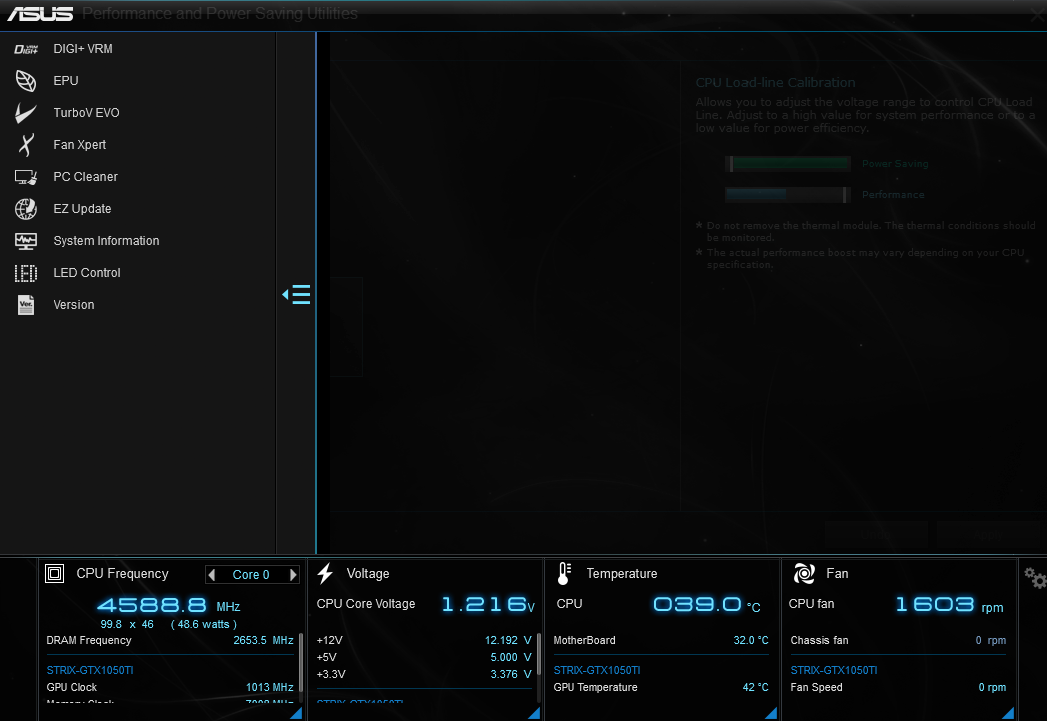The image size is (1047, 721).
Task: Expand the Fan panel via its corner triangle
Action: coord(1008,713)
